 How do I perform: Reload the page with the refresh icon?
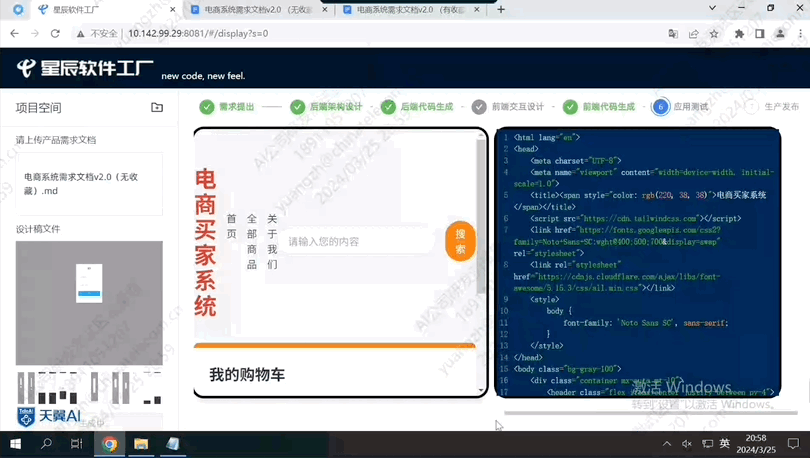[55, 34]
